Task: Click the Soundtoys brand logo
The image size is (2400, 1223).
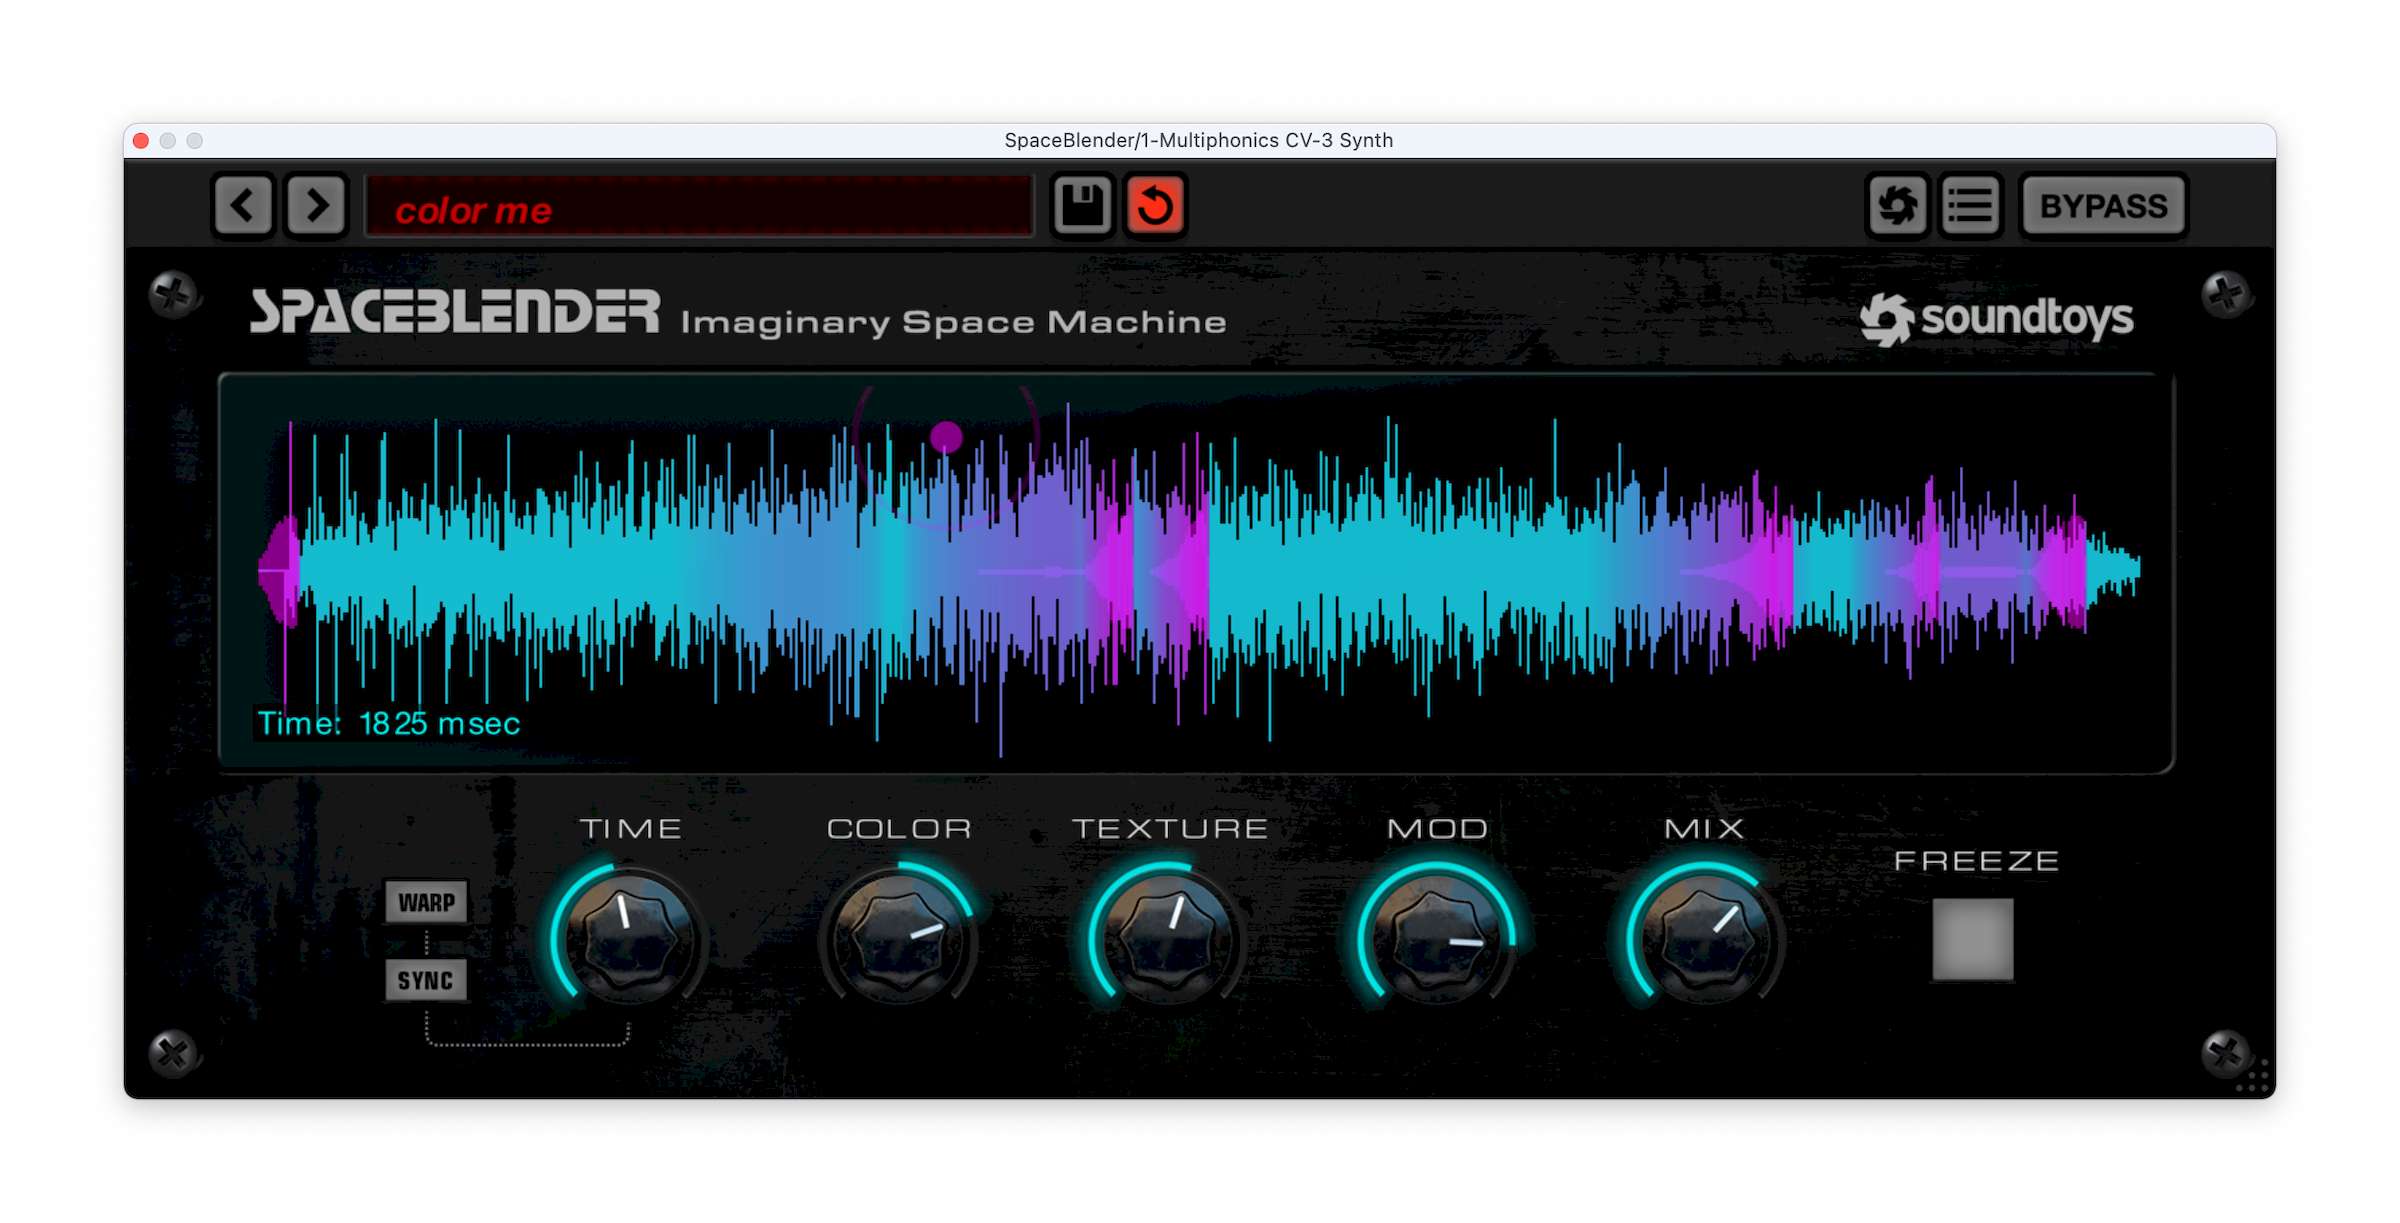Action: pos(1996,319)
